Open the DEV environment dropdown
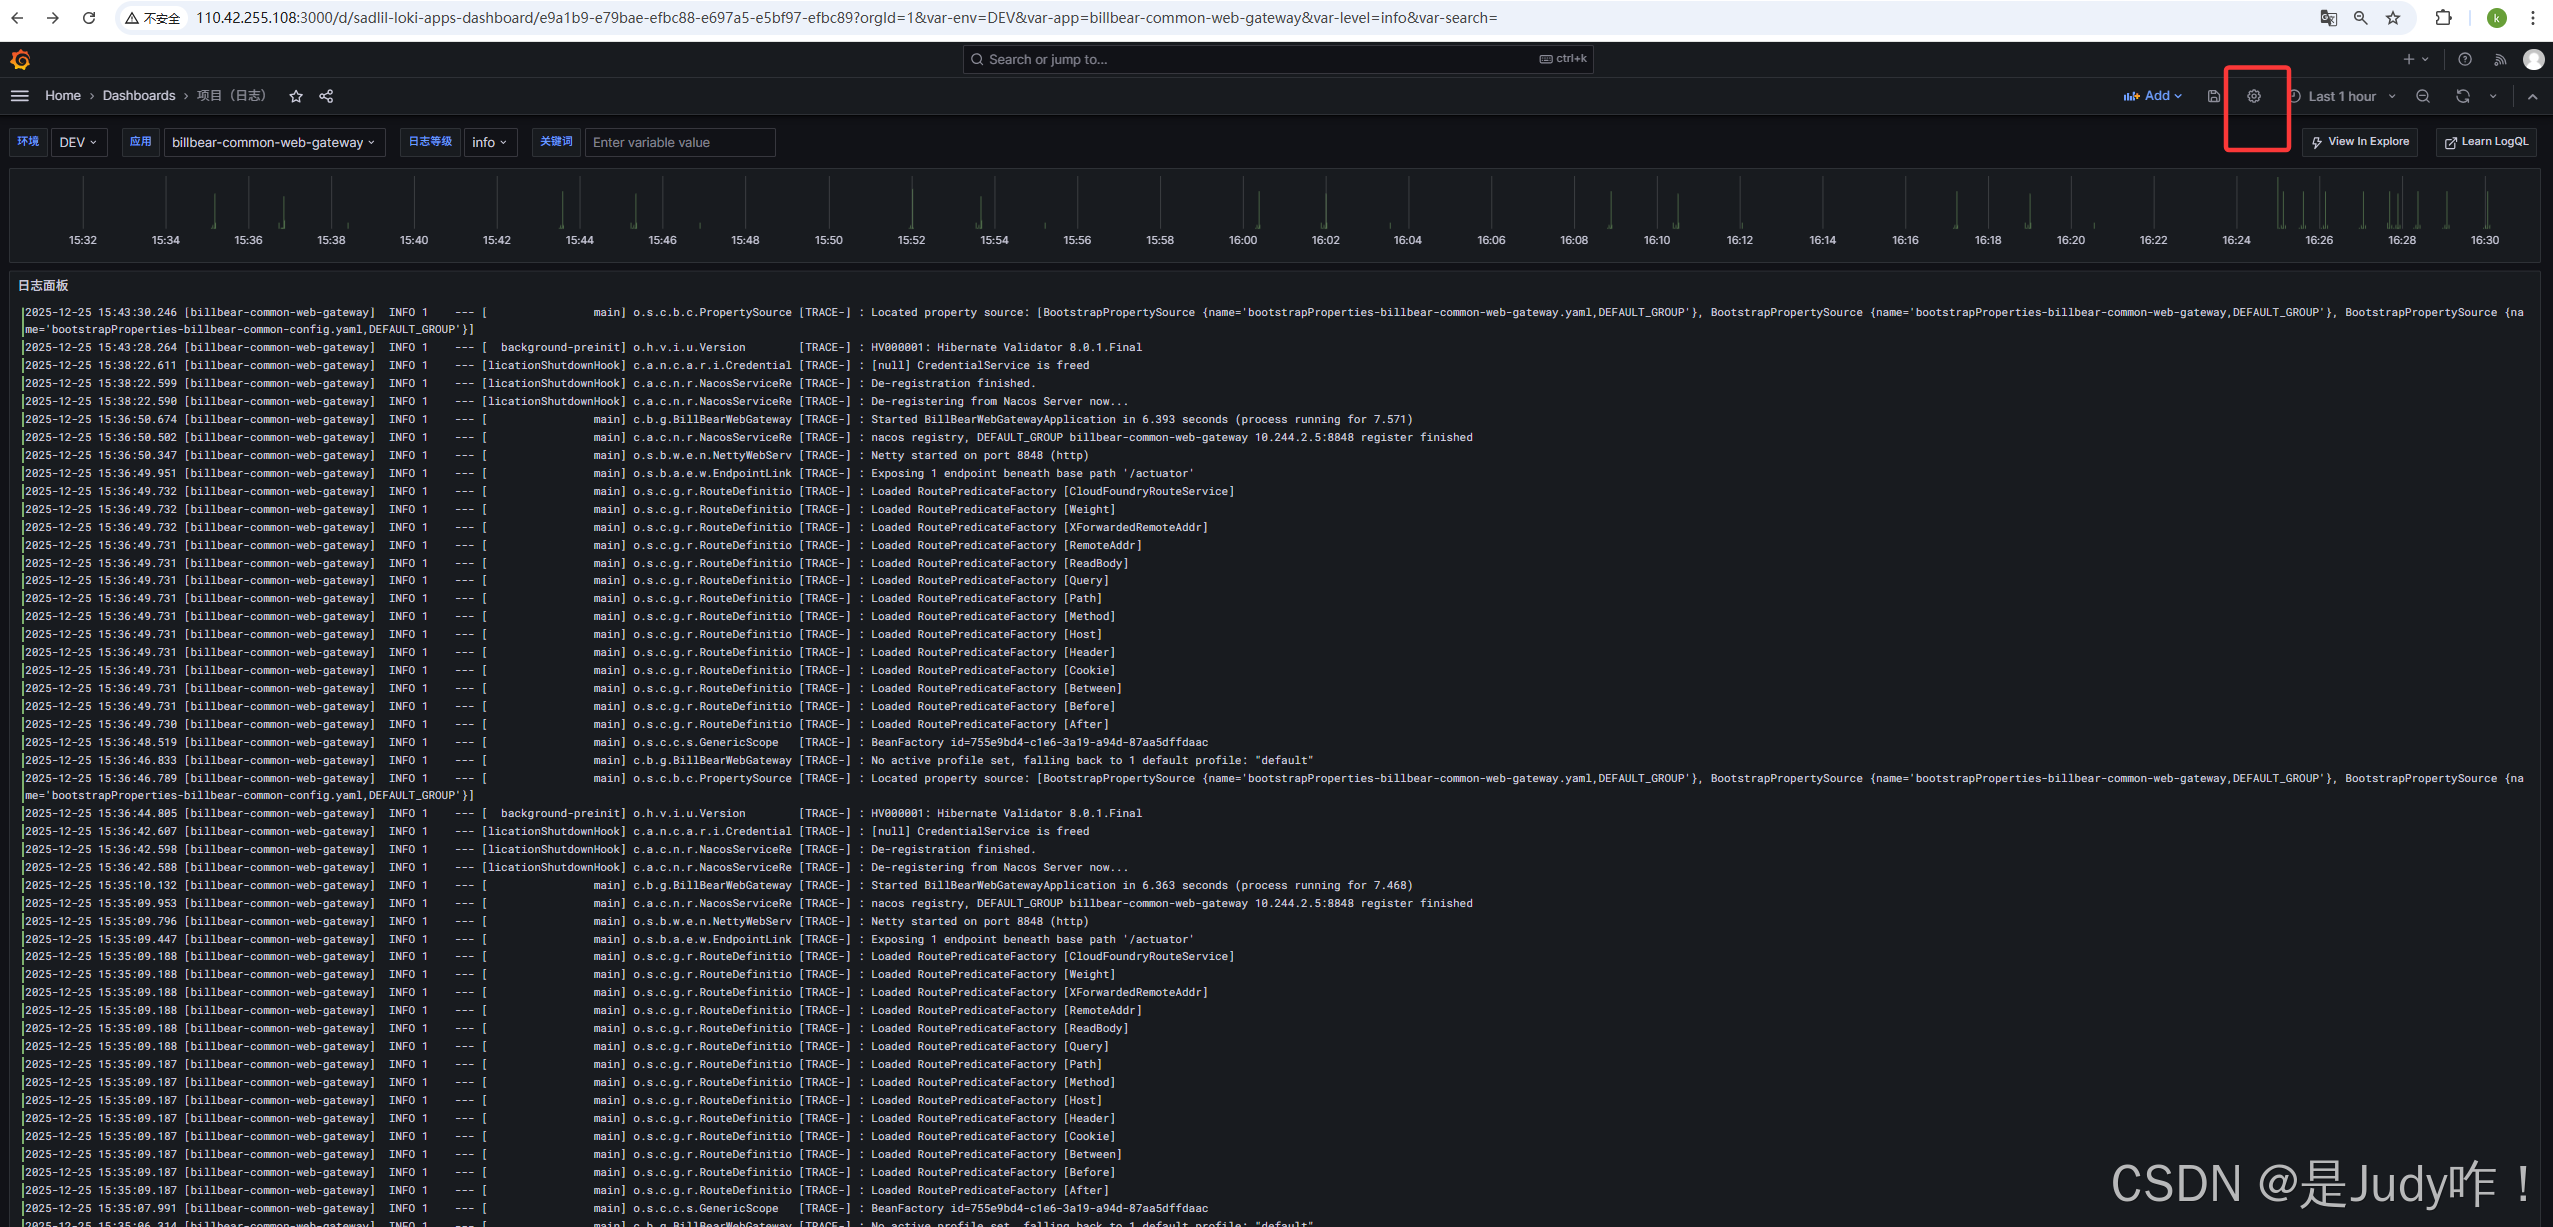Image resolution: width=2553 pixels, height=1227 pixels. (78, 142)
